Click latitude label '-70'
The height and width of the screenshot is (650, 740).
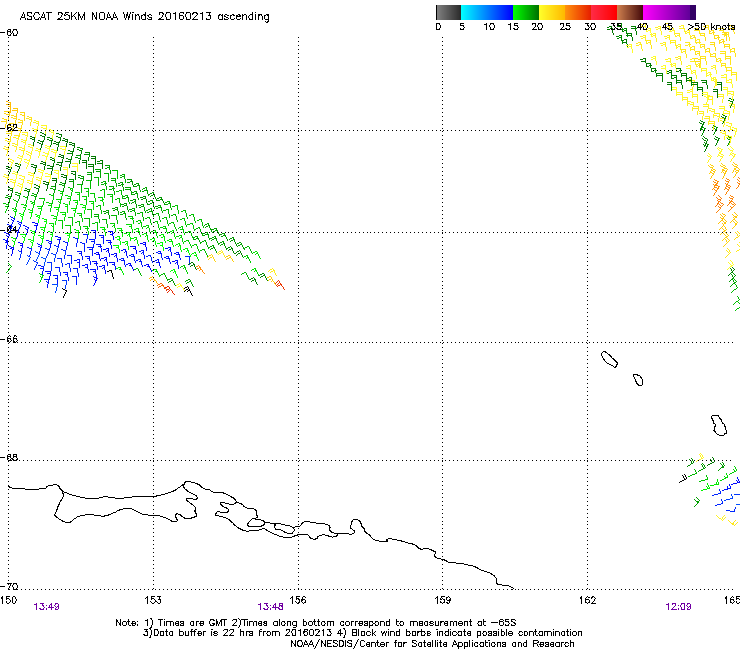9,586
